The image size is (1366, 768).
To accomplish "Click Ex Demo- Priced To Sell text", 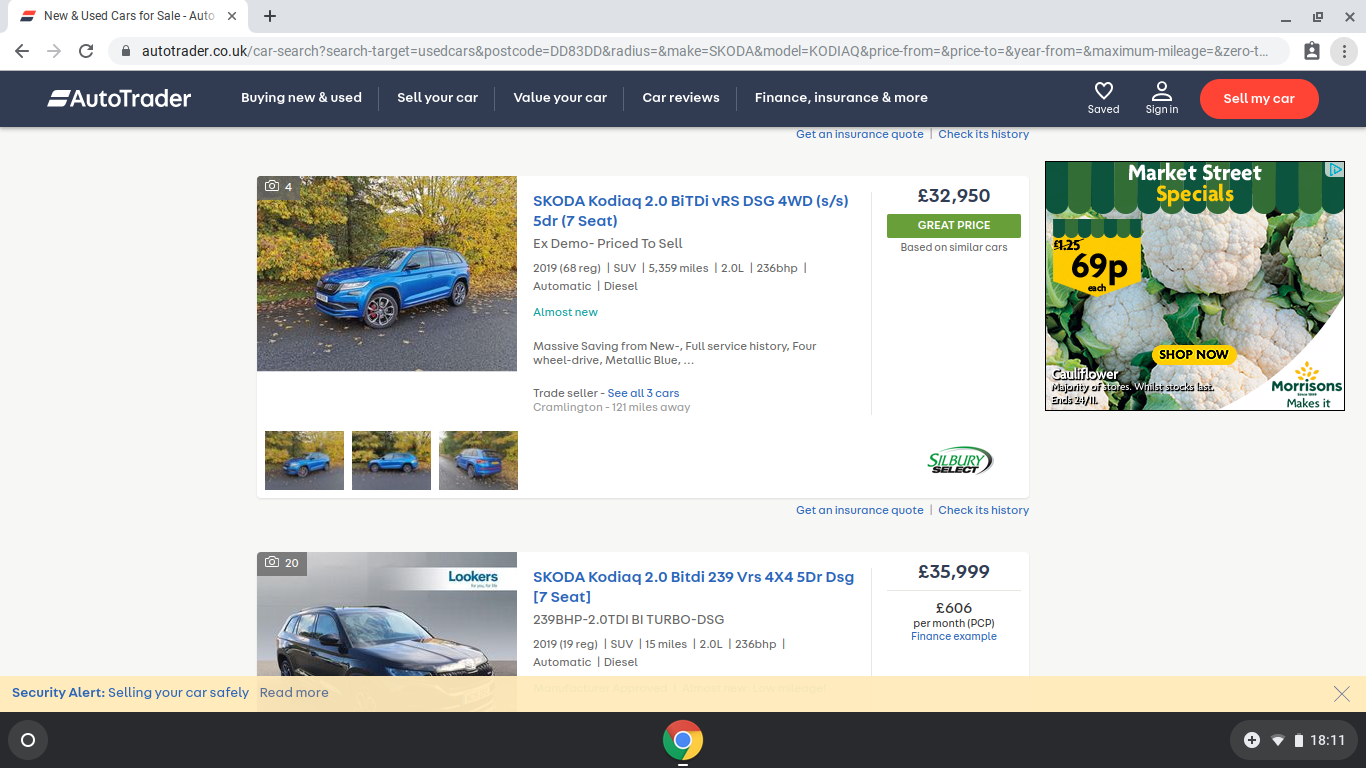I will 608,244.
